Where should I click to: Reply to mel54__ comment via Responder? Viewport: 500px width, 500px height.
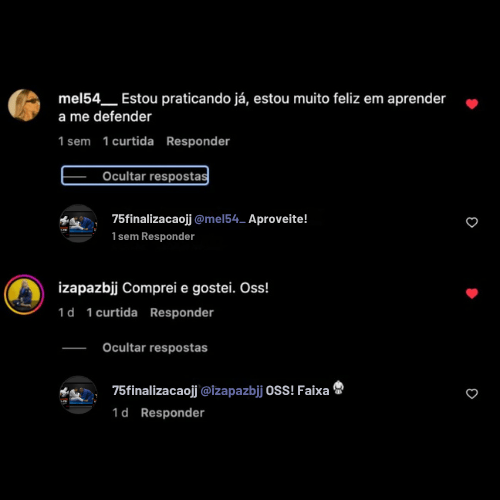[x=198, y=141]
